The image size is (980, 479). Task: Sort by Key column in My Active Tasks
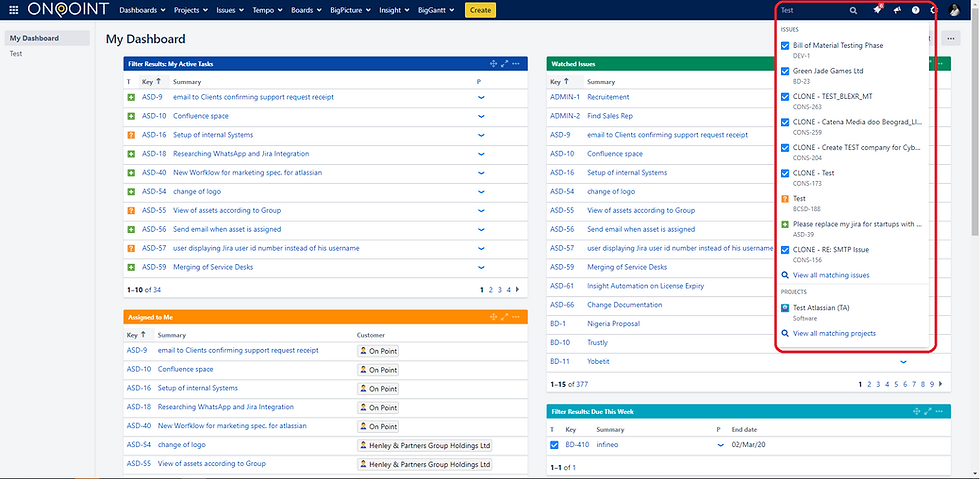click(x=151, y=81)
